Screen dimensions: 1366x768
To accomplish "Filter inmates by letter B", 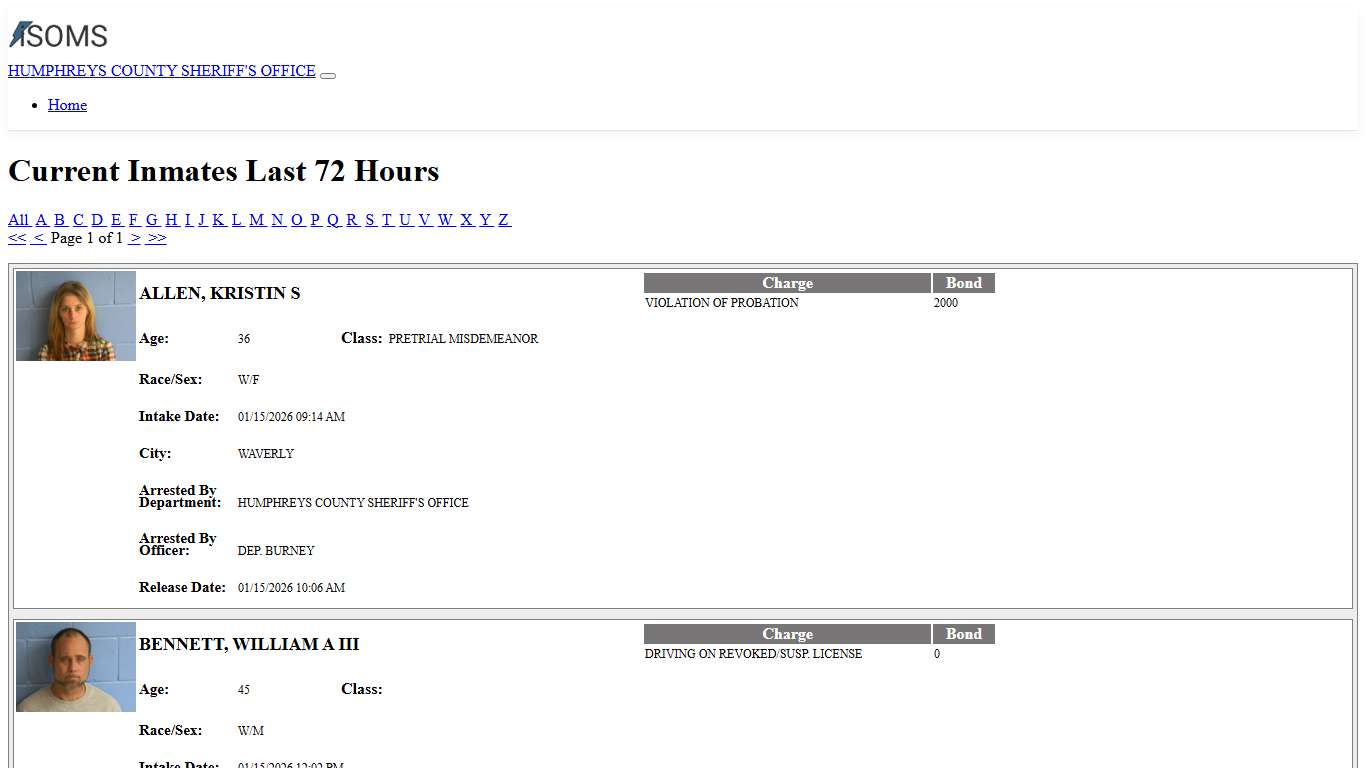I will click(59, 220).
